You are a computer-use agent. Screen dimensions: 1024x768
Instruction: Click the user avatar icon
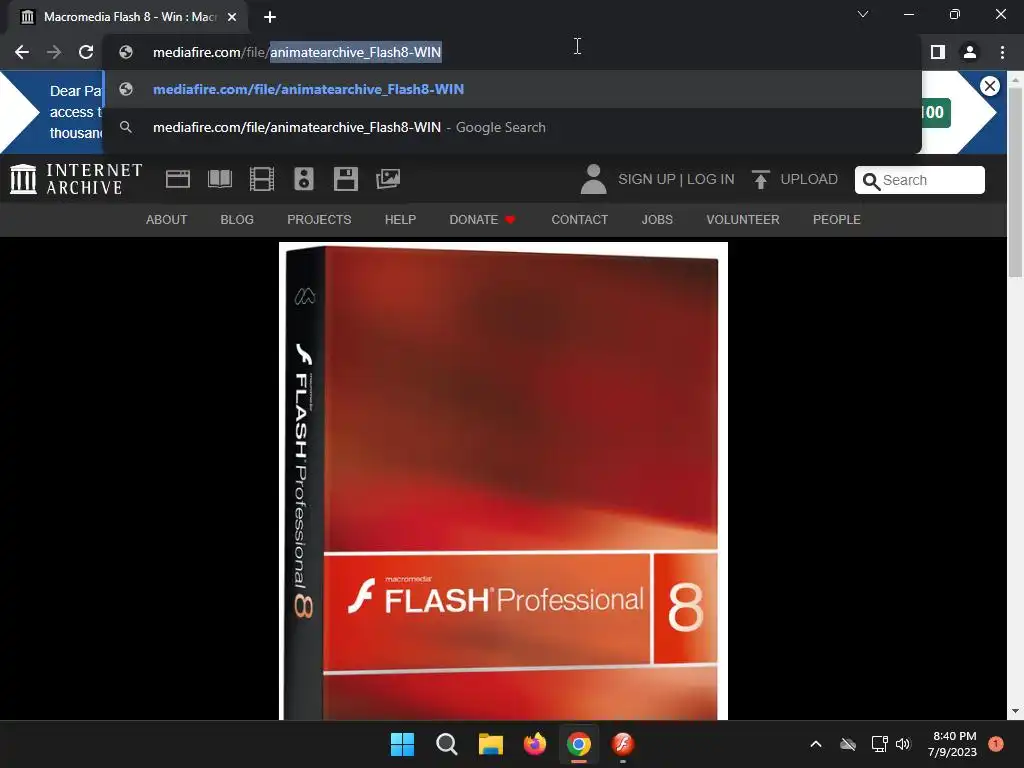(593, 179)
